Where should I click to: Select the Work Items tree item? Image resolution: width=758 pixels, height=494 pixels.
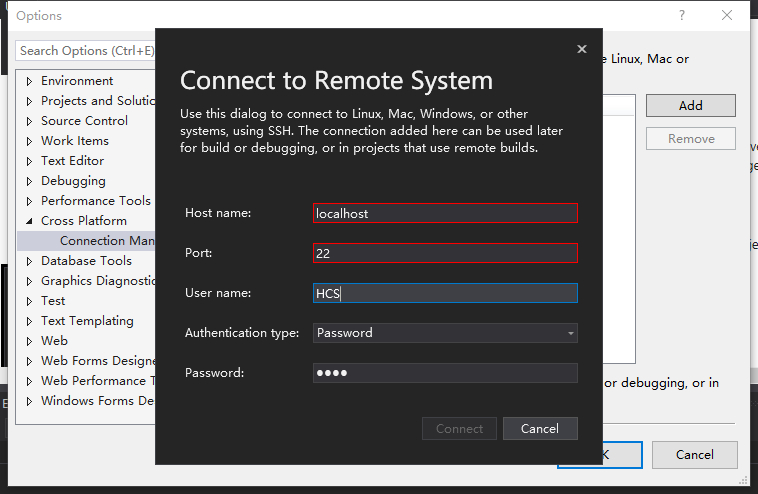click(75, 141)
